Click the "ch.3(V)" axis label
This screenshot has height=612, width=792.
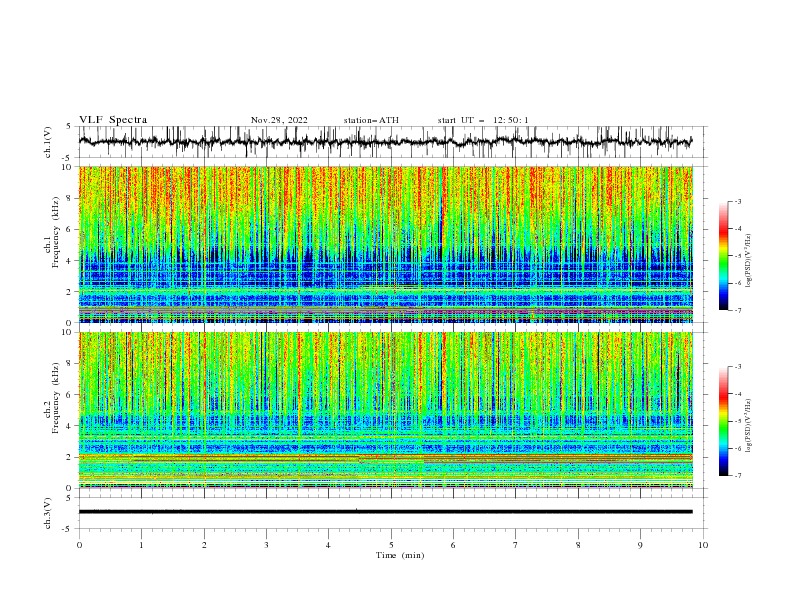(x=48, y=513)
